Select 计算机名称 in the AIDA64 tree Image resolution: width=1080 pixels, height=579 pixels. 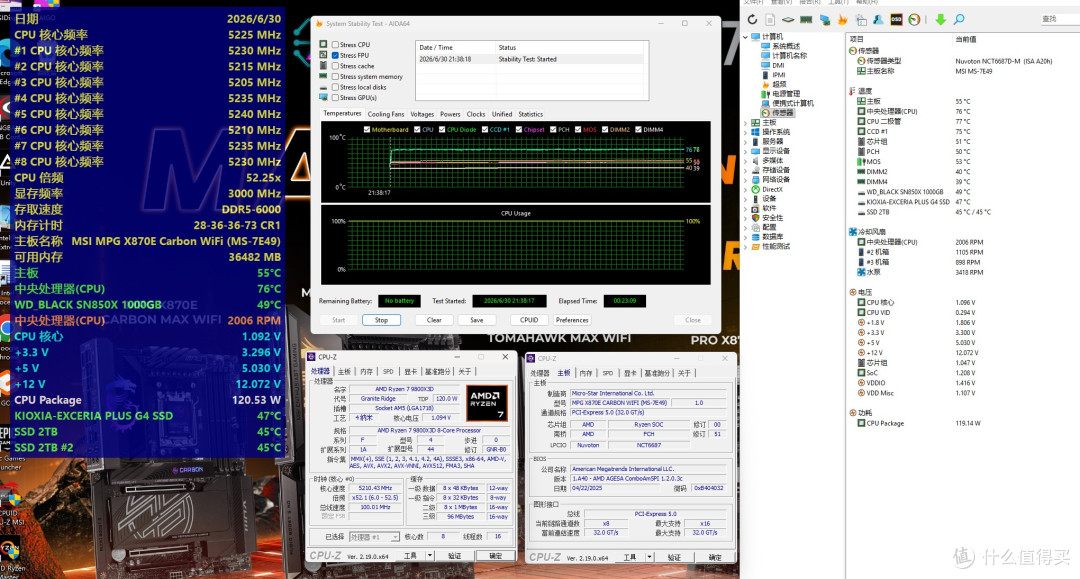[x=789, y=56]
